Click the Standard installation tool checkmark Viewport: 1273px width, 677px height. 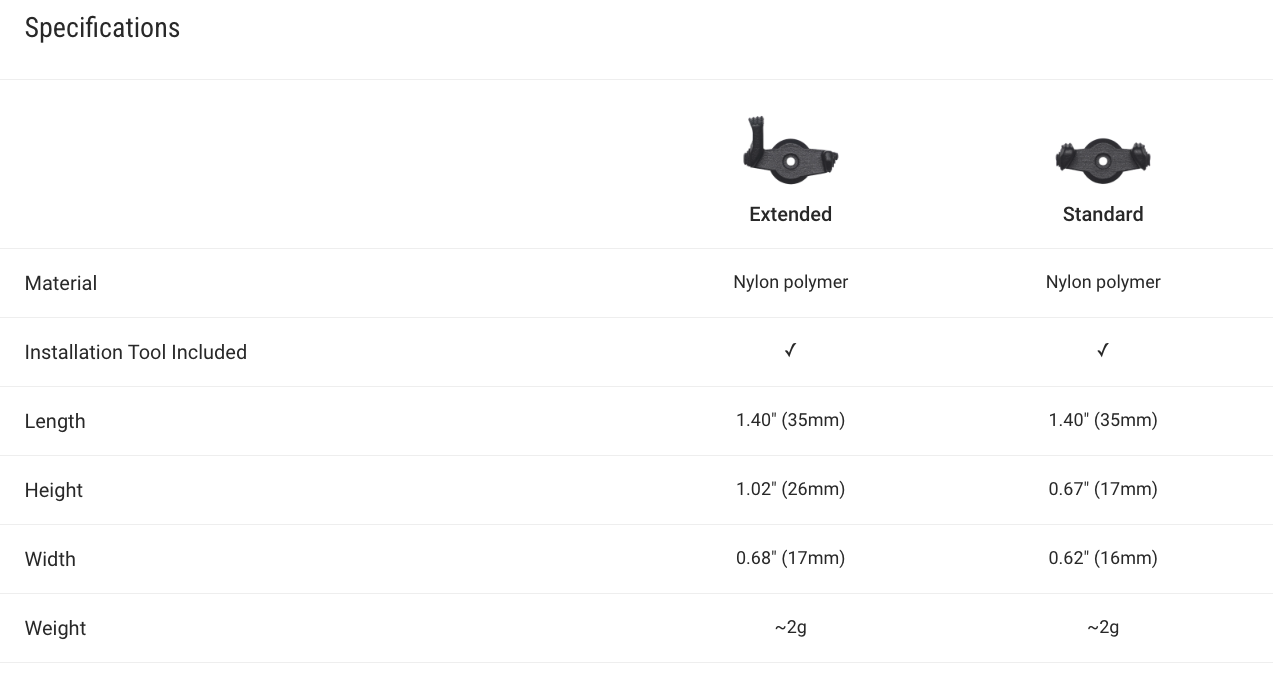tap(1103, 350)
